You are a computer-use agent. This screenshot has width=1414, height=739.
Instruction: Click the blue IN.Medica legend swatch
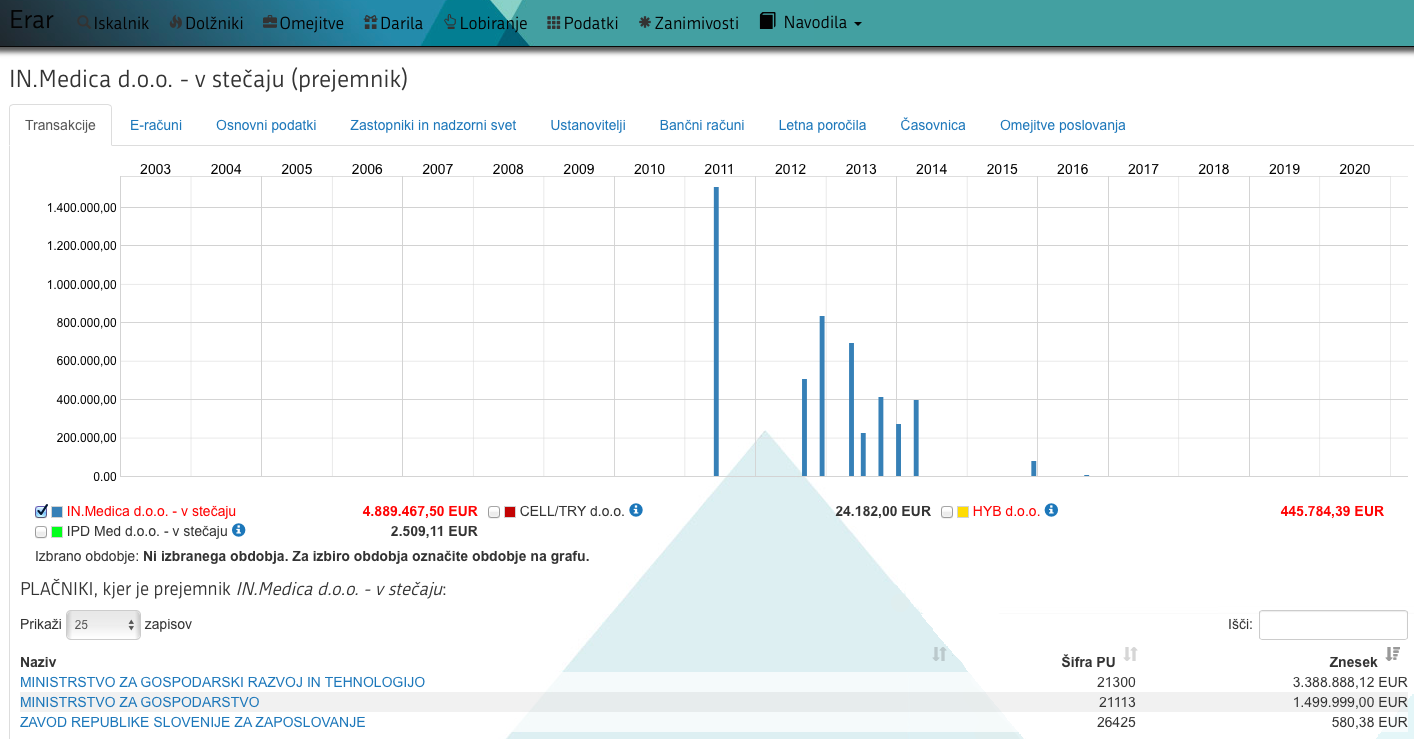pyautogui.click(x=57, y=512)
